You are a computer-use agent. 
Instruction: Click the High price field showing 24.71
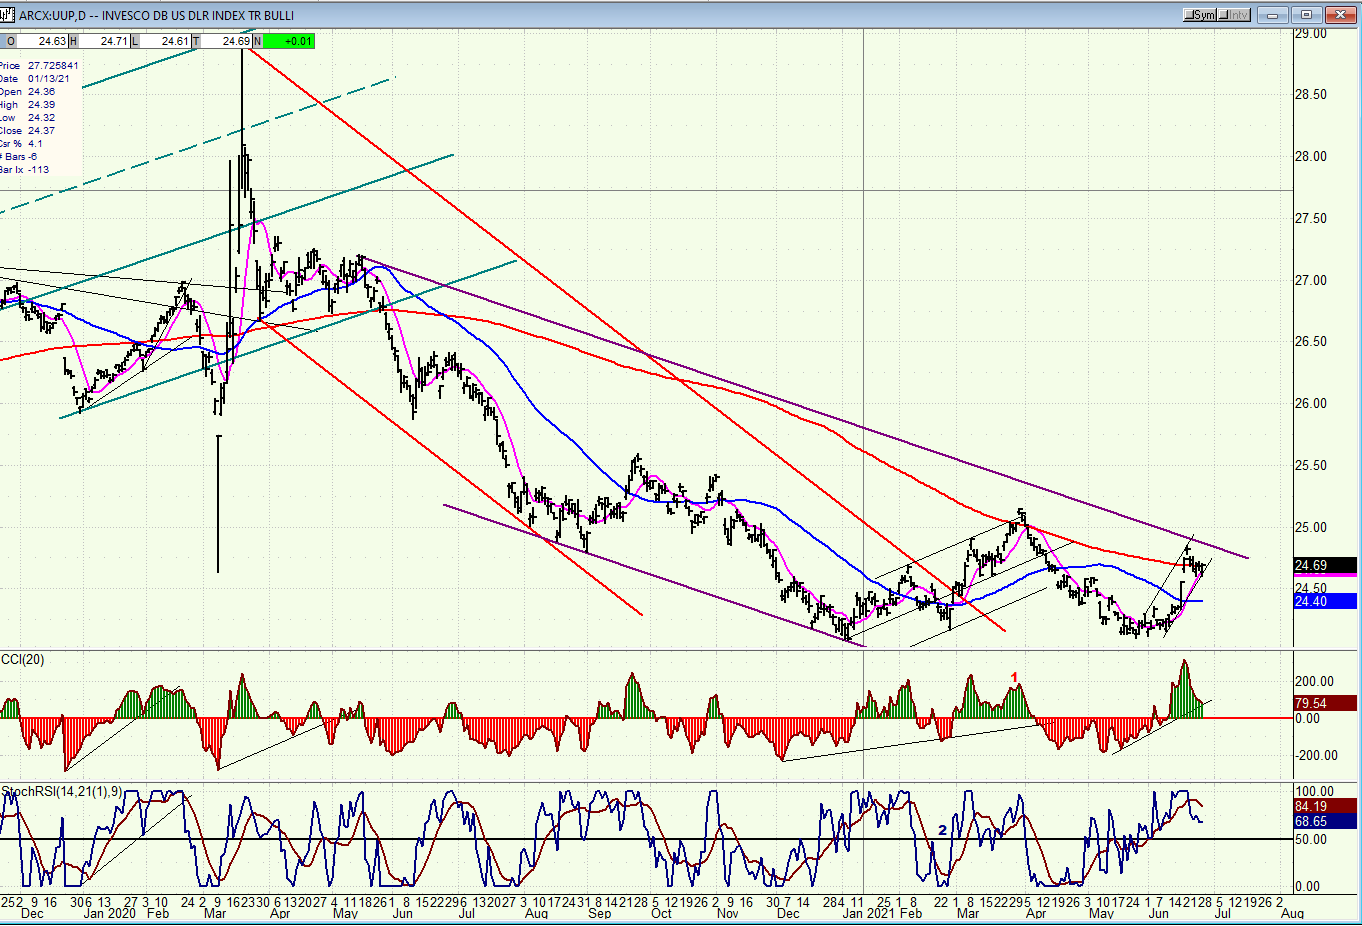pyautogui.click(x=104, y=41)
